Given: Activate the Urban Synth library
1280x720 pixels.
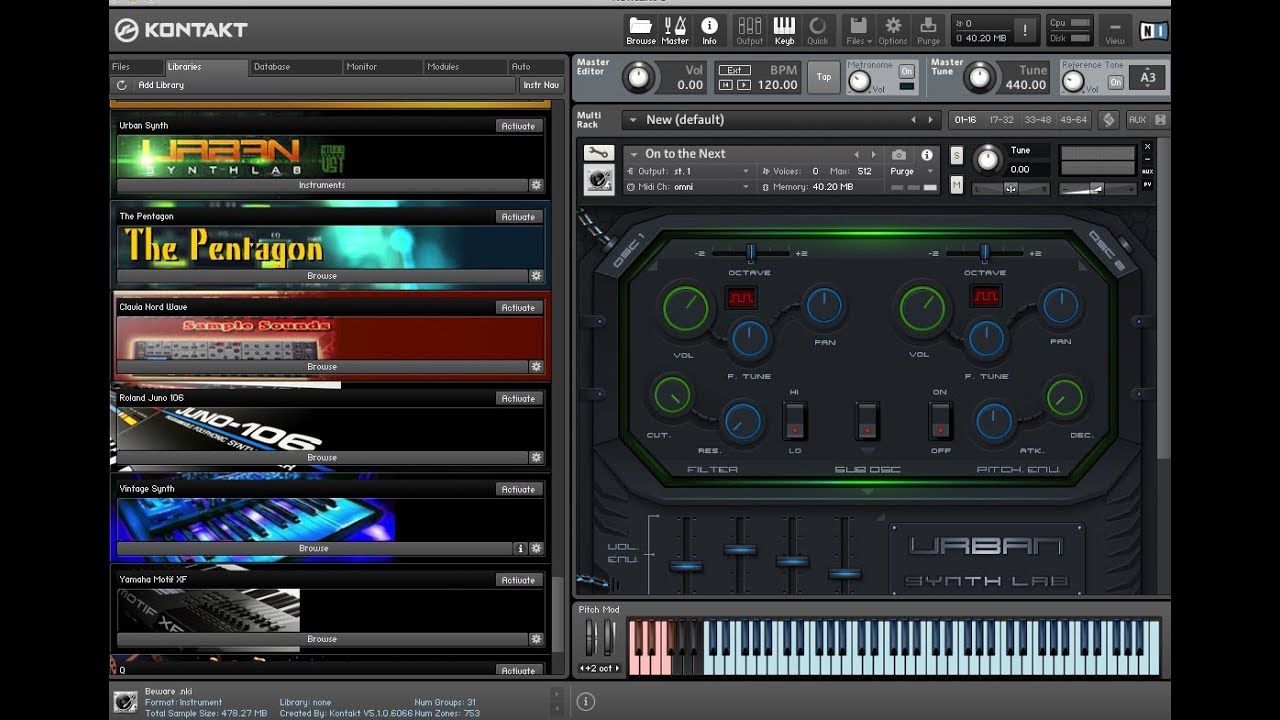Looking at the screenshot, I should (518, 126).
